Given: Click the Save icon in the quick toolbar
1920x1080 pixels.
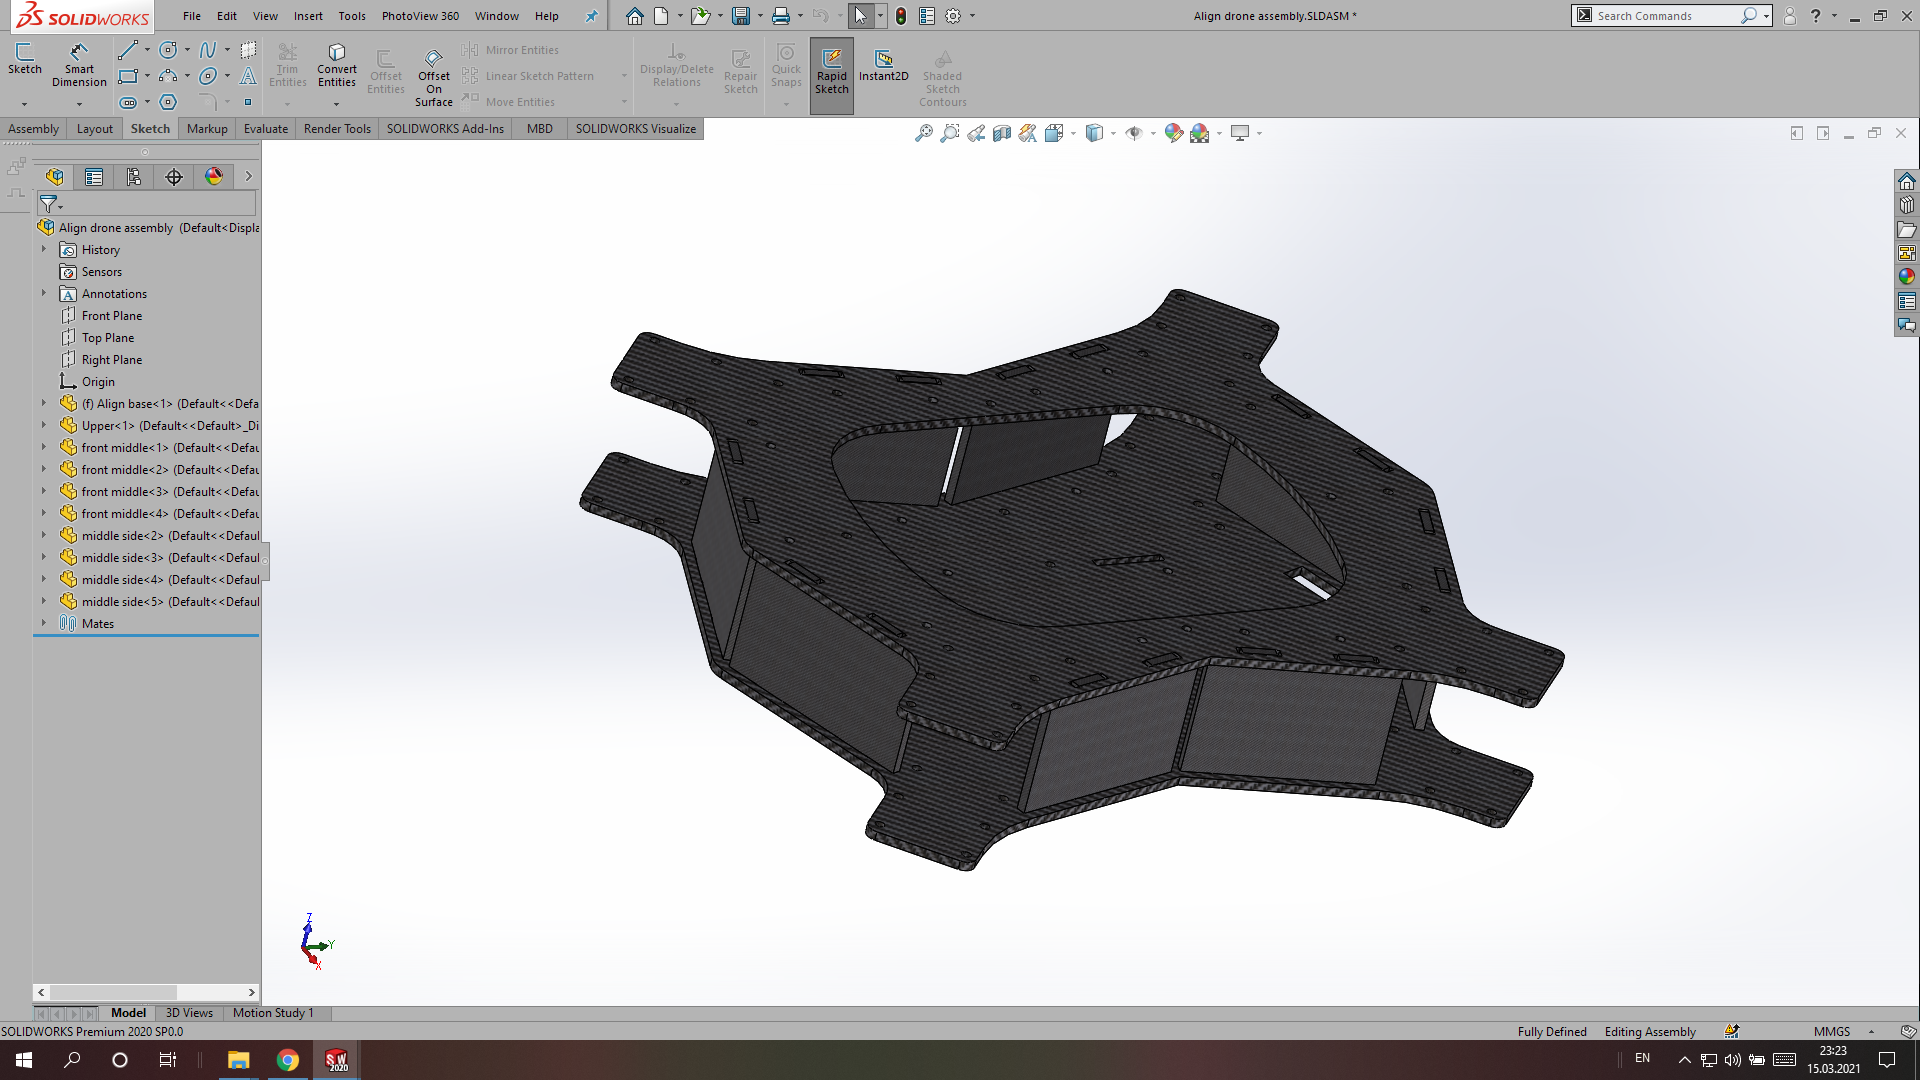Looking at the screenshot, I should click(740, 16).
